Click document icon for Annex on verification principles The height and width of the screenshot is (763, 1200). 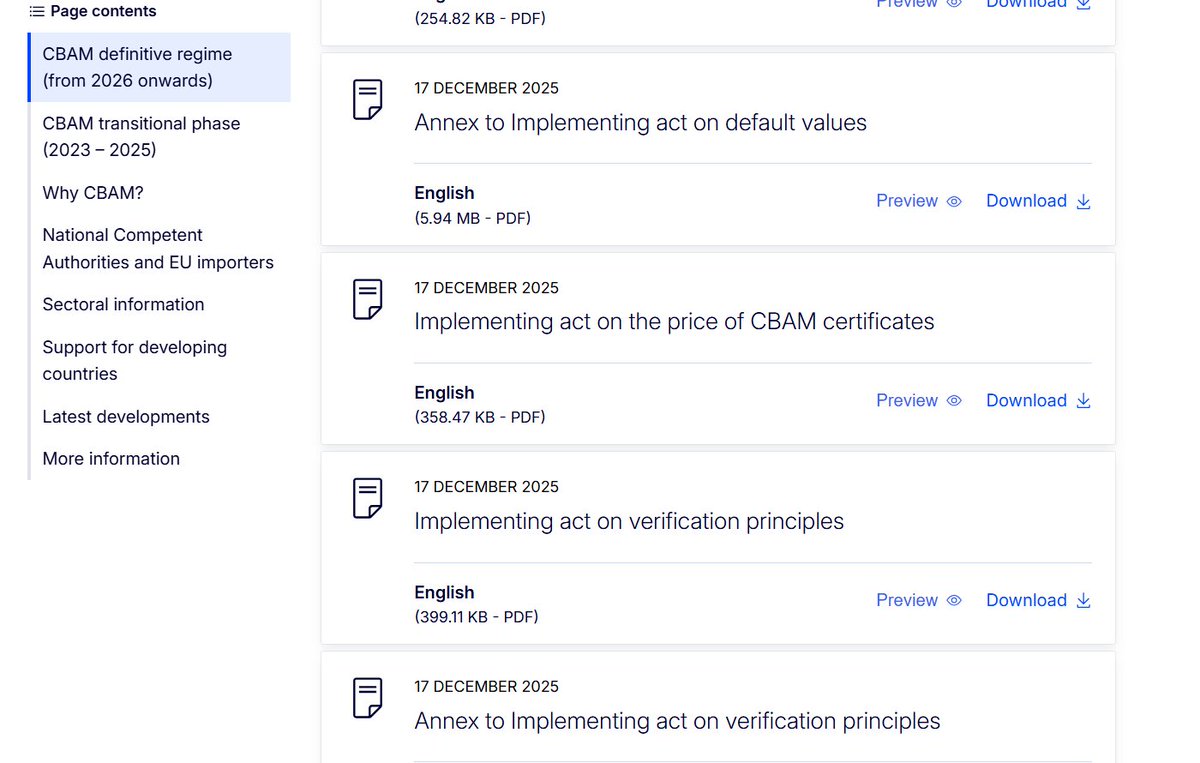(368, 698)
